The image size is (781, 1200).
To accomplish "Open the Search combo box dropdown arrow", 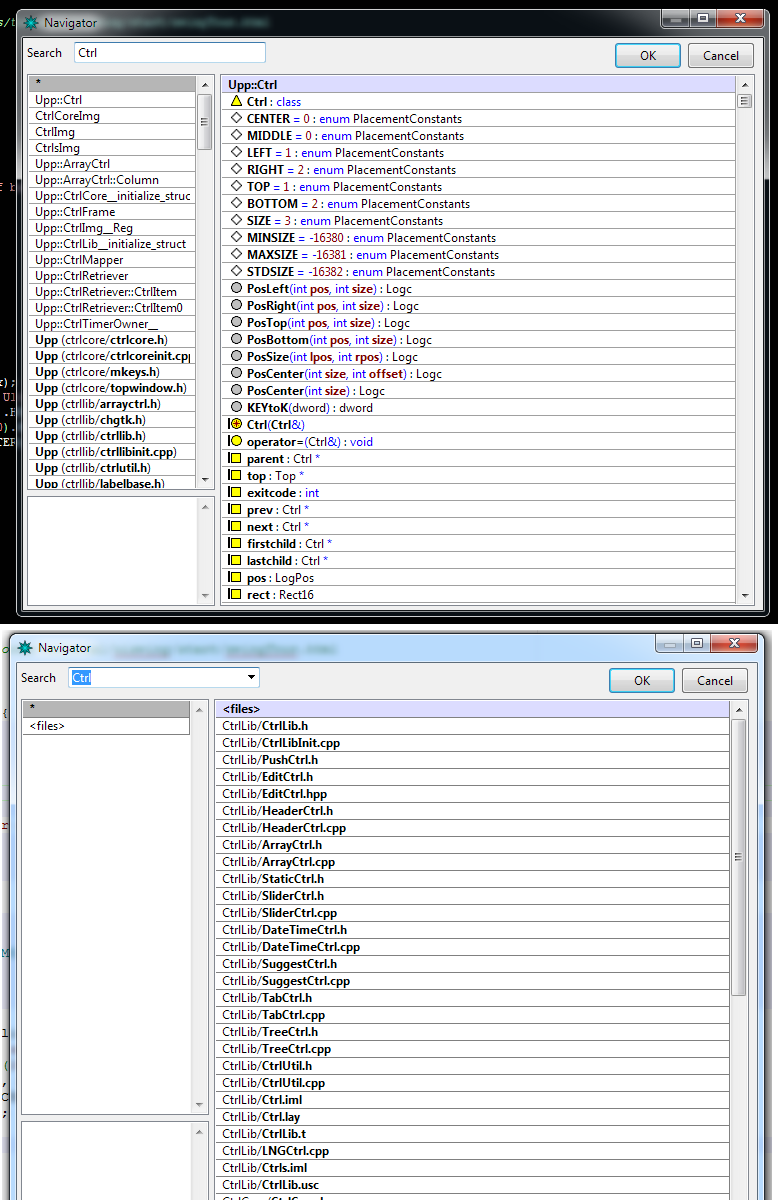I will 250,678.
